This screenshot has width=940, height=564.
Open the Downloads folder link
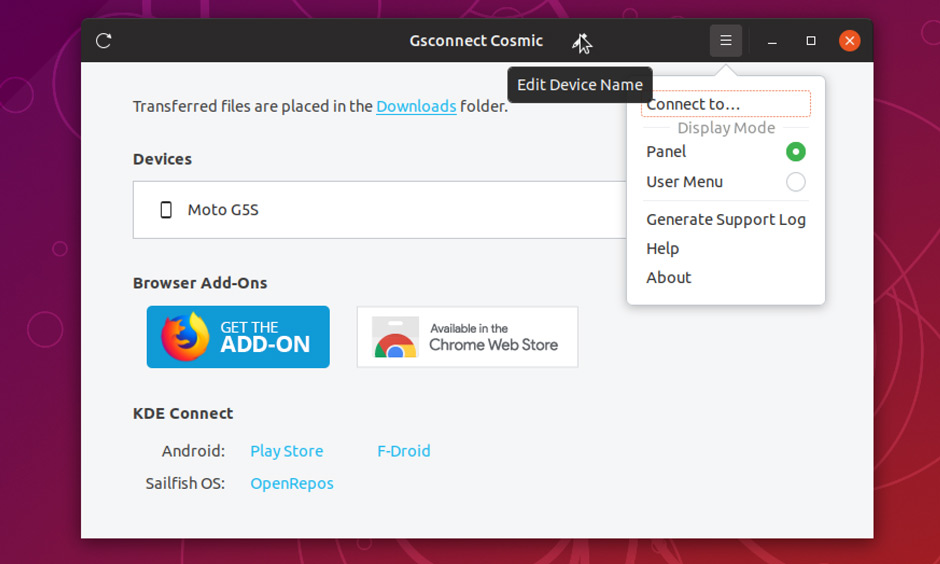pyautogui.click(x=416, y=106)
